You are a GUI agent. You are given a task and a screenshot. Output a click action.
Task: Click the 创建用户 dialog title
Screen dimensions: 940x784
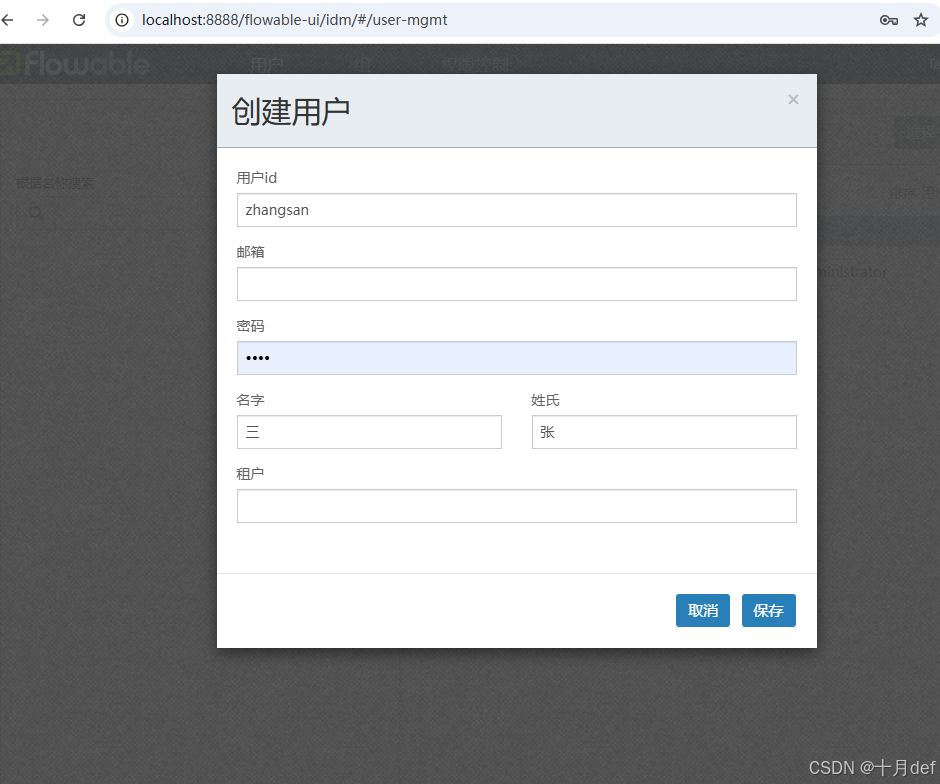[x=291, y=111]
